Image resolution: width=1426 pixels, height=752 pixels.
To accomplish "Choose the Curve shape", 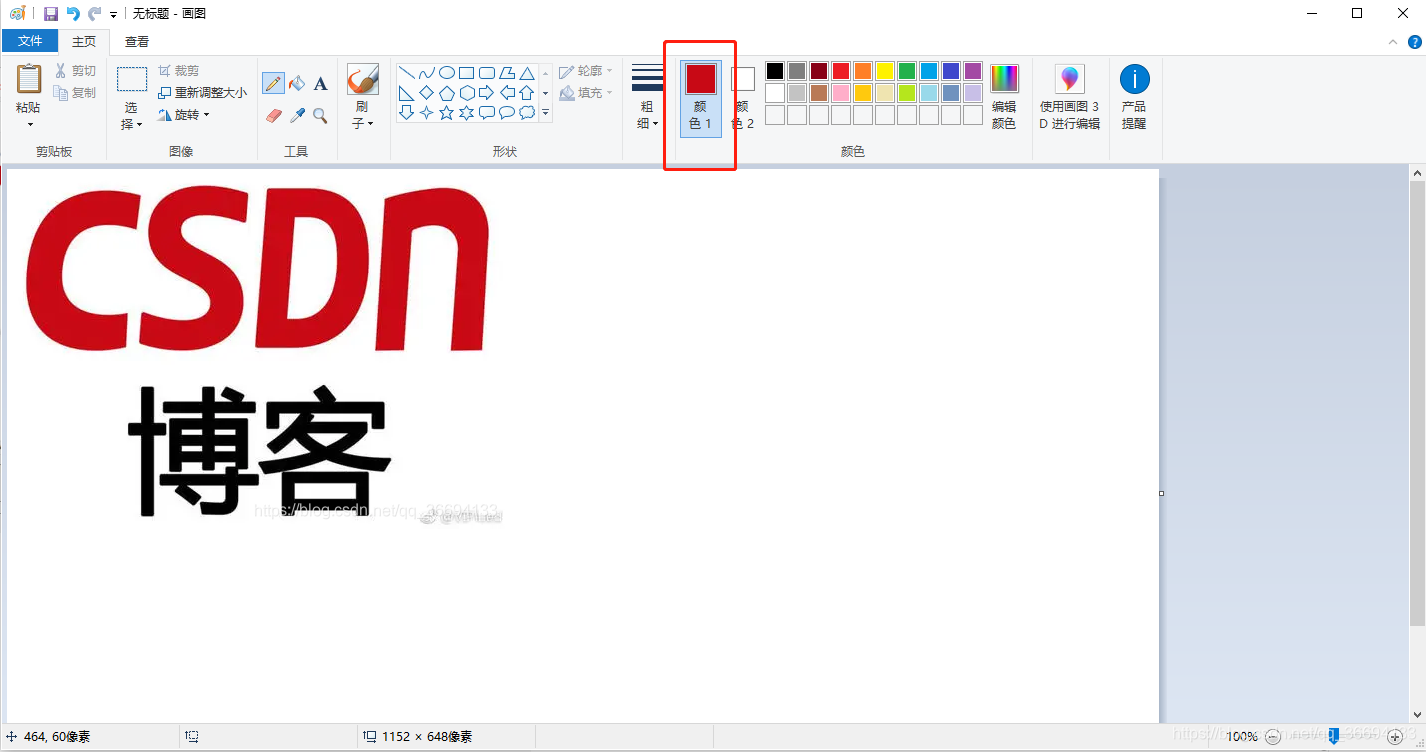I will tap(427, 73).
